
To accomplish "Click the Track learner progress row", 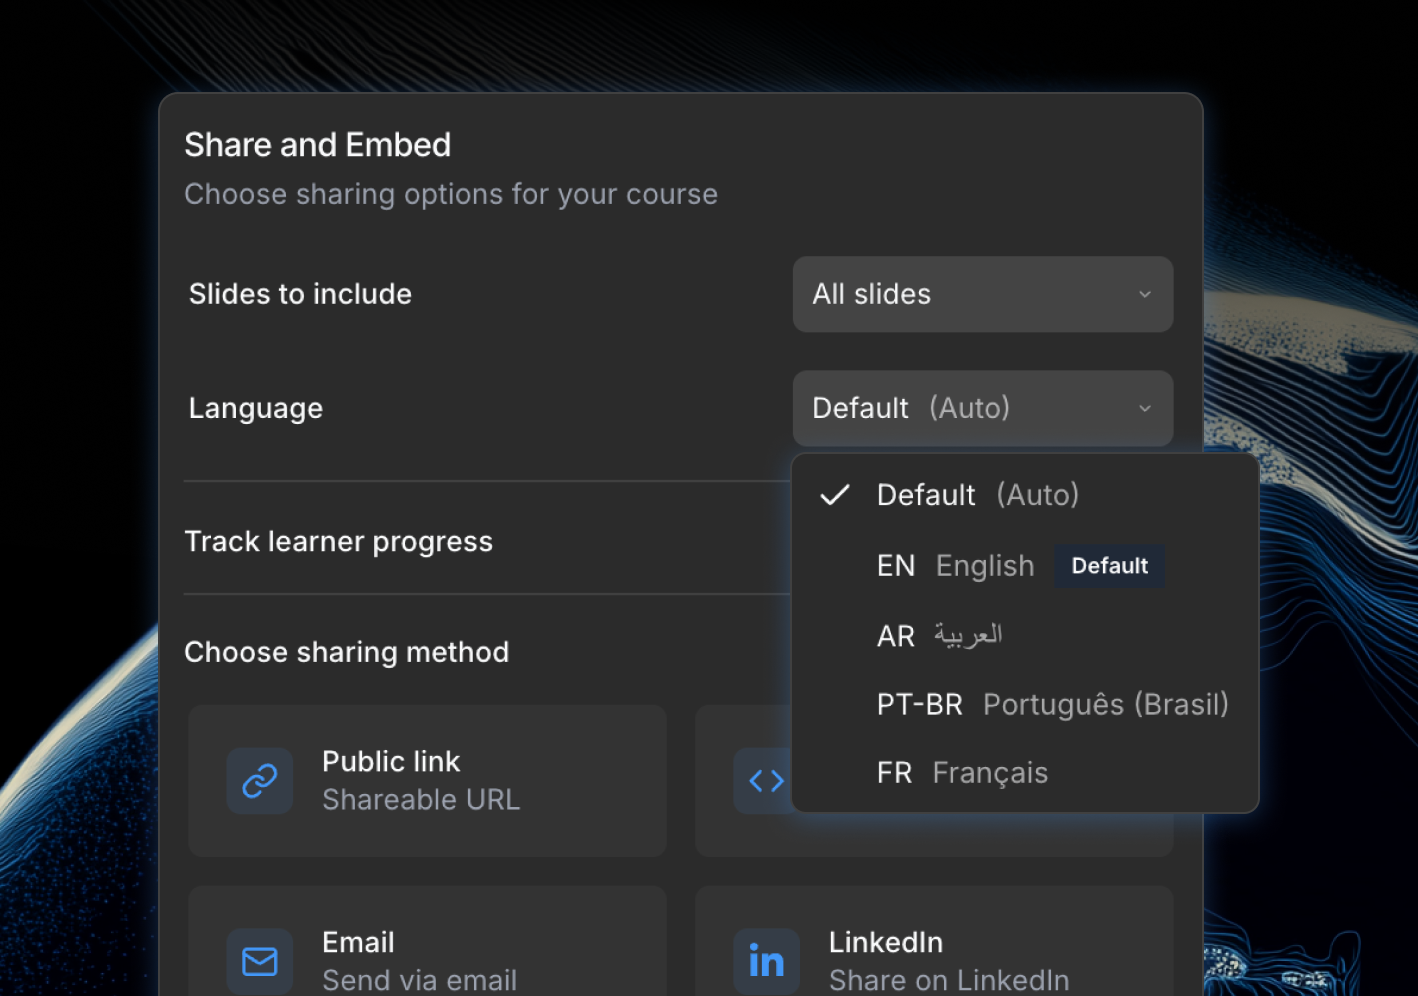I will tap(338, 541).
